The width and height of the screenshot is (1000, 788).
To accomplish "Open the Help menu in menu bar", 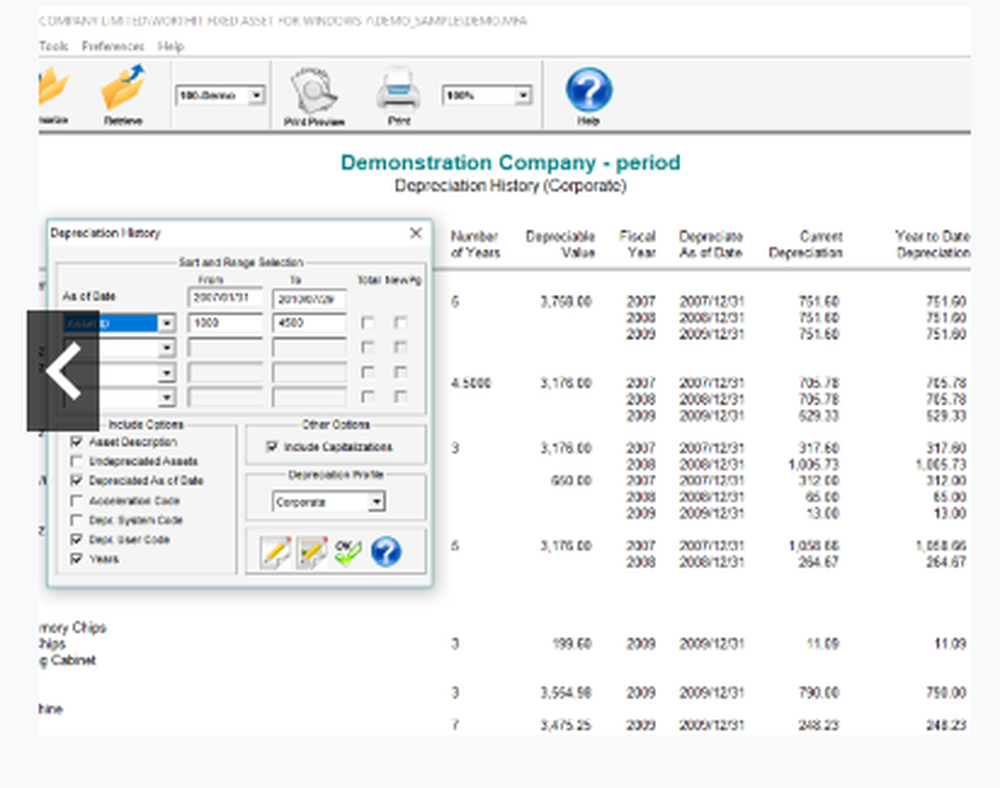I will point(171,46).
